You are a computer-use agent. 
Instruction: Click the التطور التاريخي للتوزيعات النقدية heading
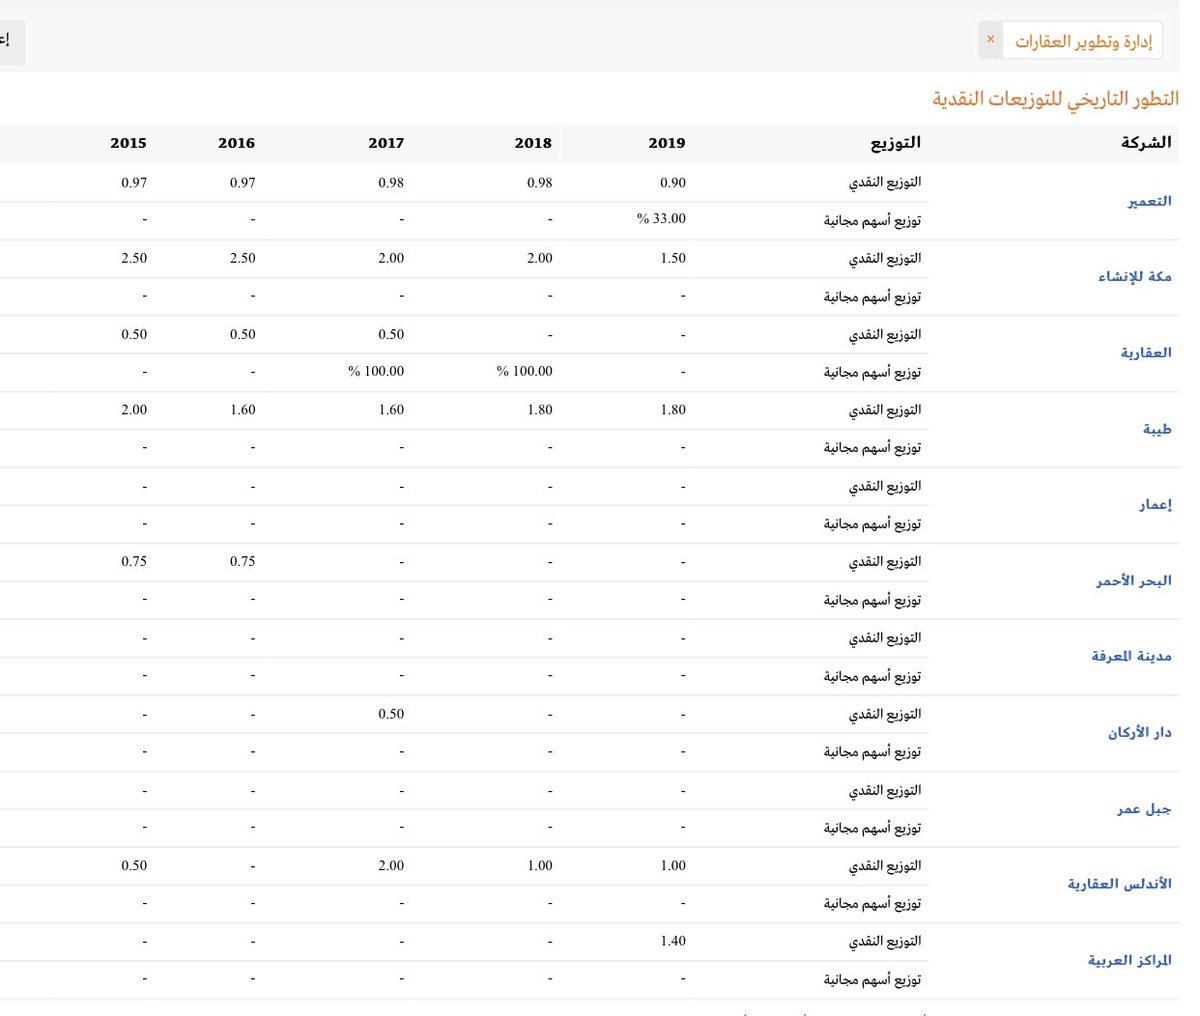point(1056,99)
